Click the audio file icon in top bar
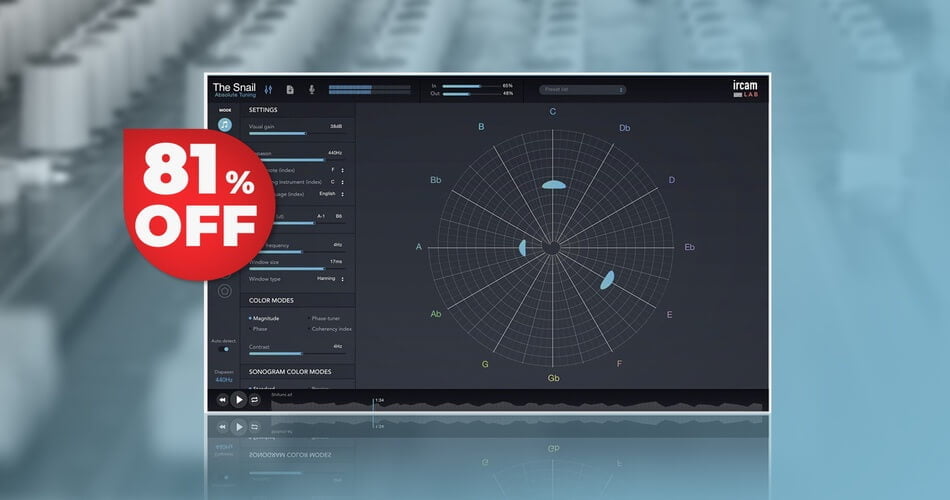 click(x=290, y=90)
